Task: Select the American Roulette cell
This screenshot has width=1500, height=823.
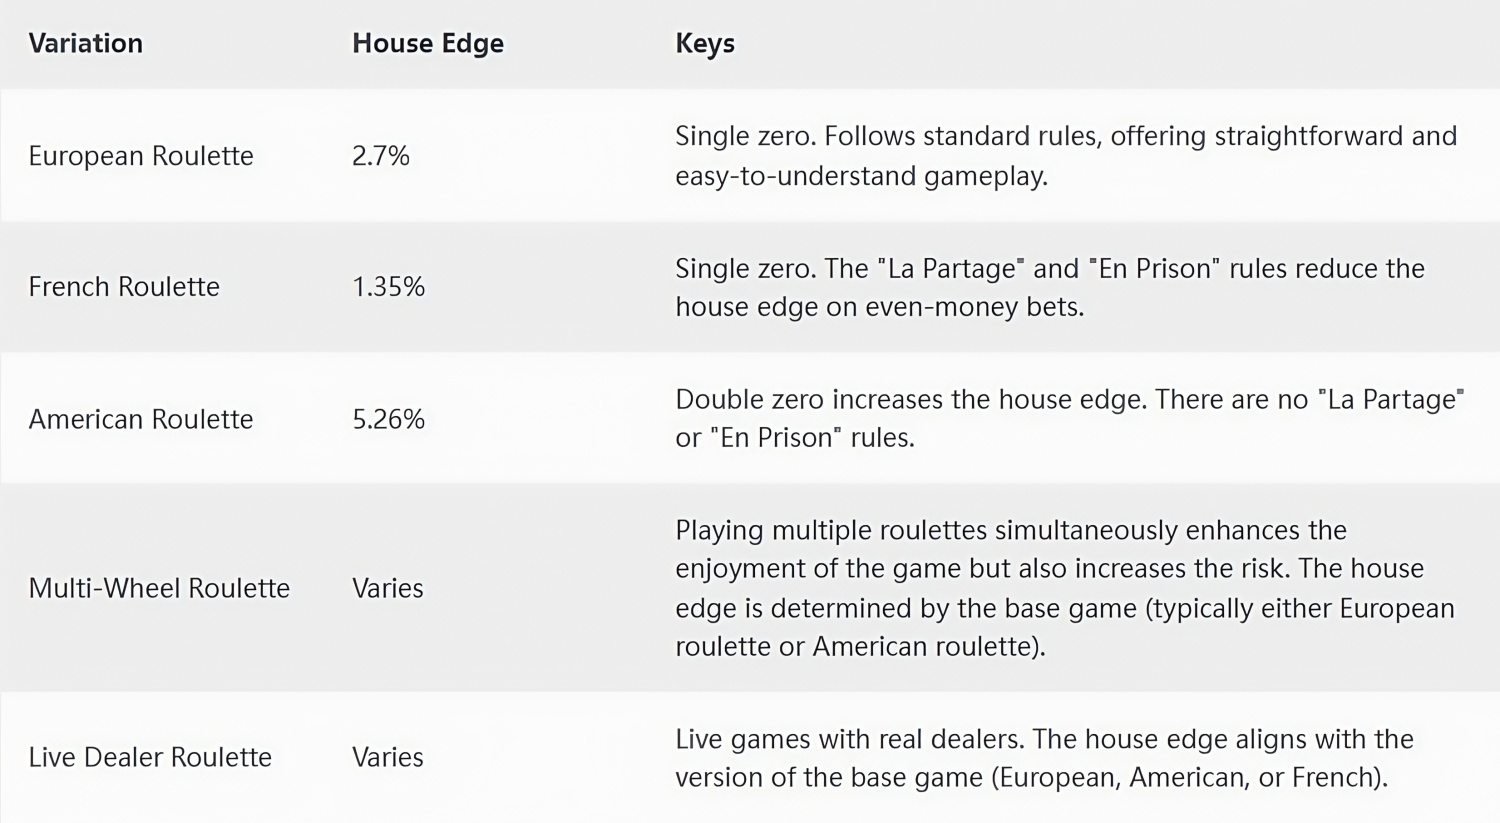Action: pos(141,419)
